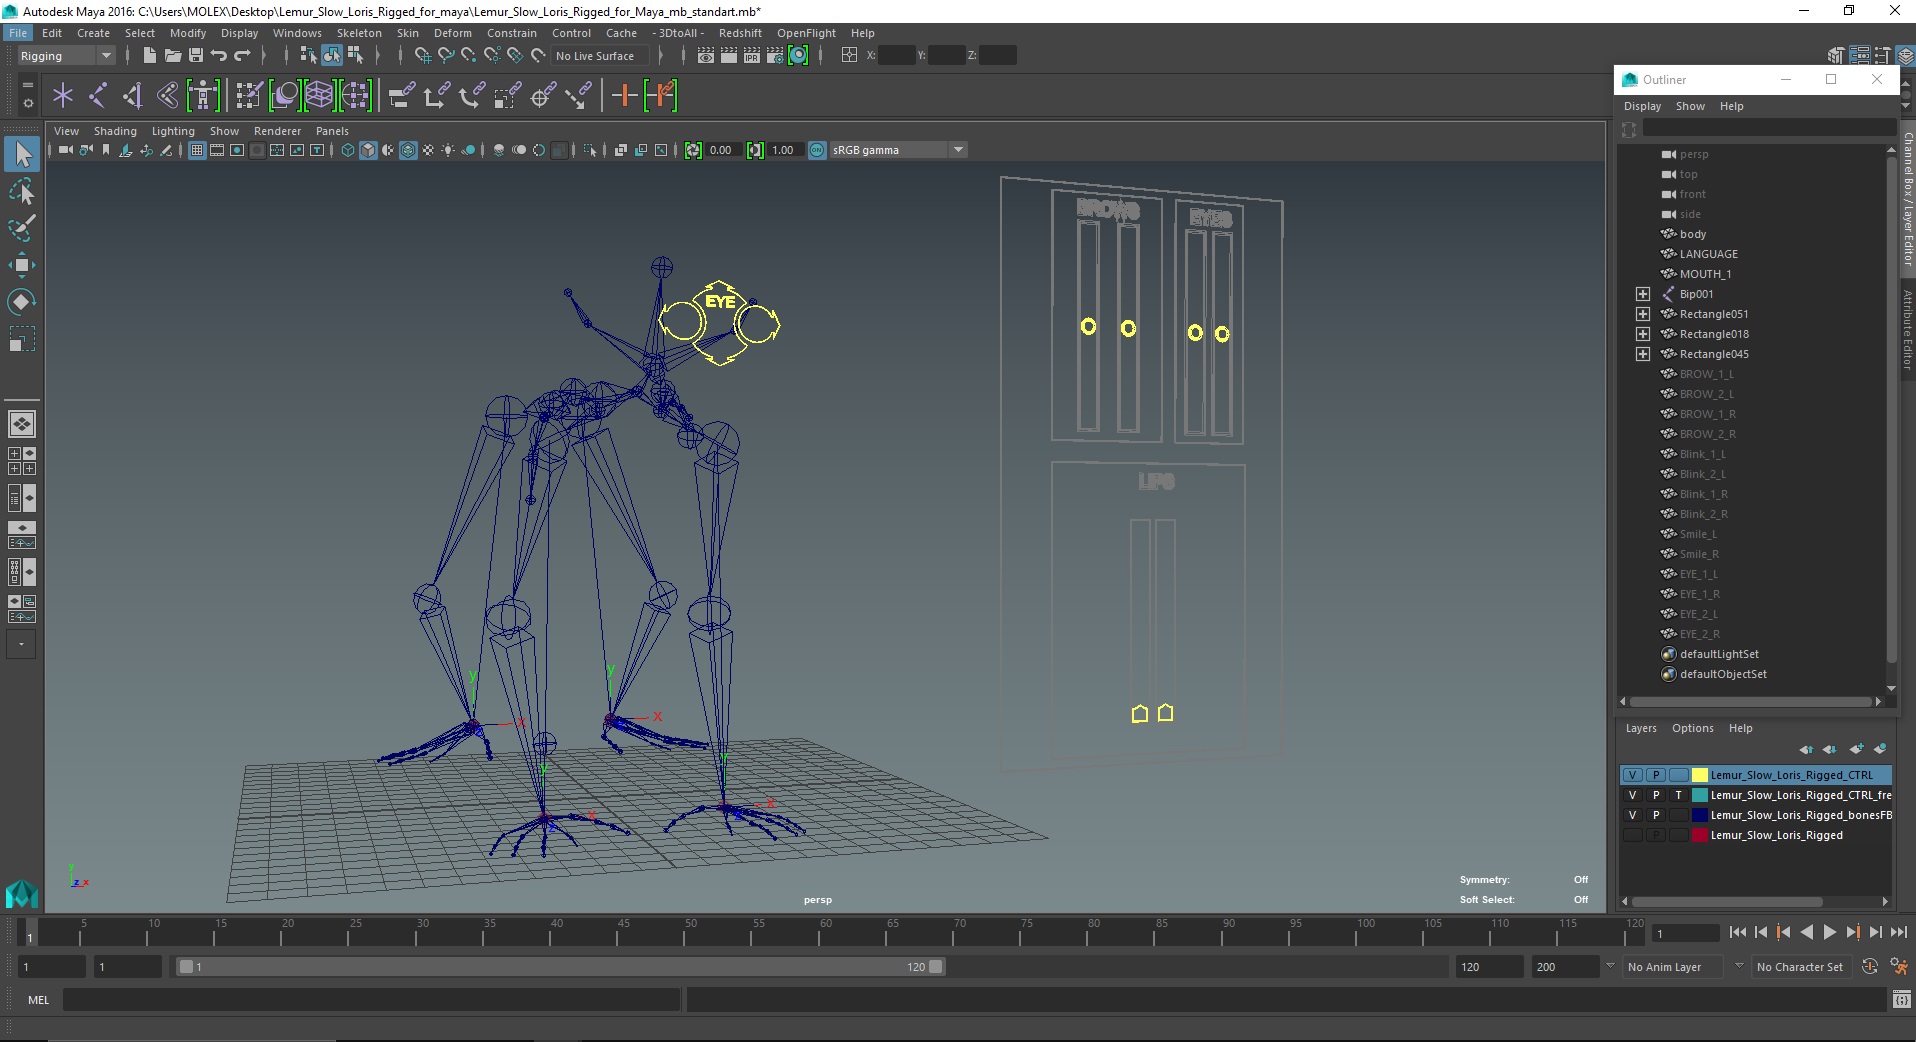Toggle the ON color management button
Image resolution: width=1916 pixels, height=1042 pixels.
(x=817, y=150)
